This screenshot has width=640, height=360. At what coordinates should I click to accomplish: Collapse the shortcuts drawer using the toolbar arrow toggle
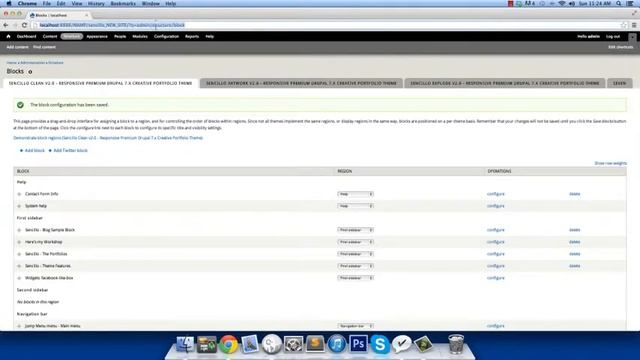pos(632,37)
